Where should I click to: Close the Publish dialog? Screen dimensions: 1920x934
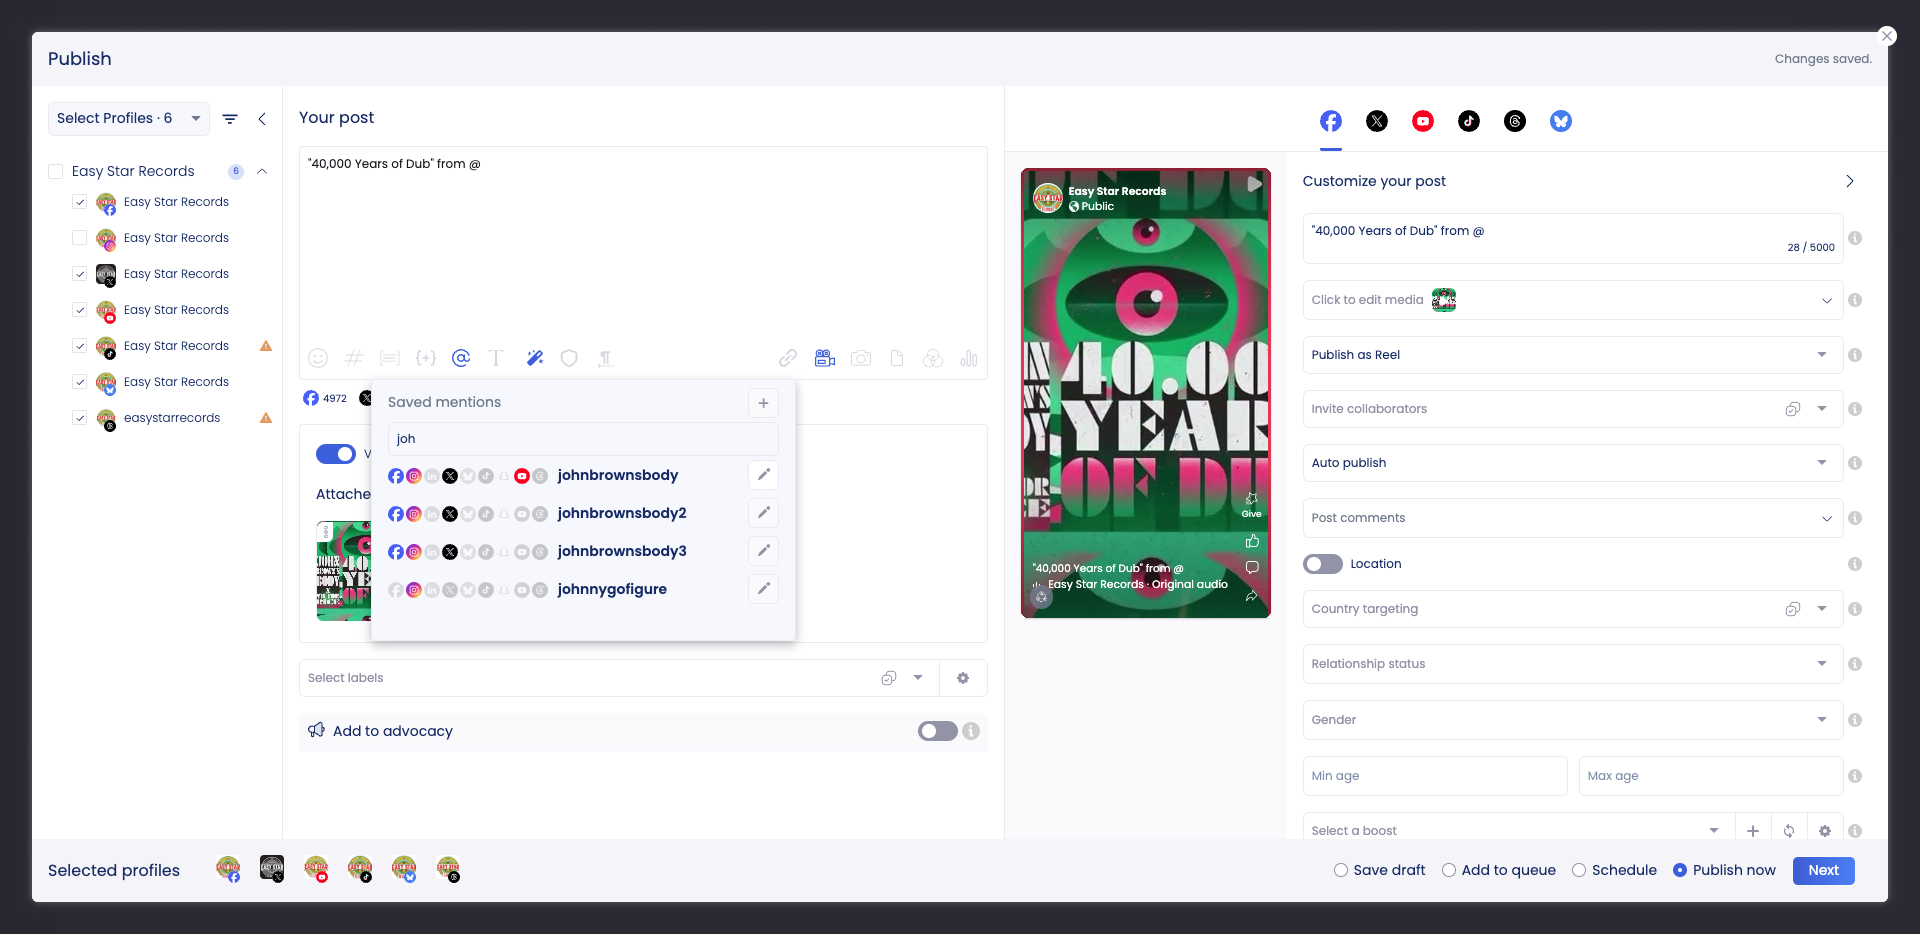(1887, 36)
